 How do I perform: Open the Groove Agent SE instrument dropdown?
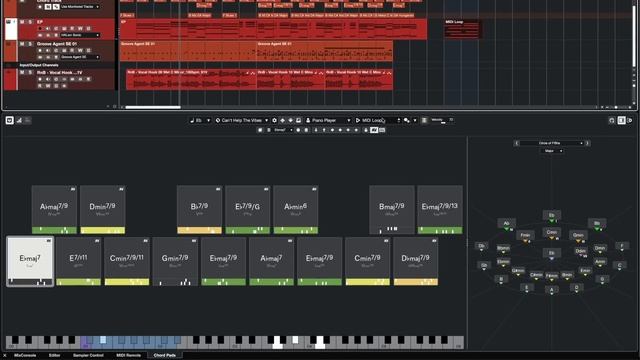pos(80,57)
